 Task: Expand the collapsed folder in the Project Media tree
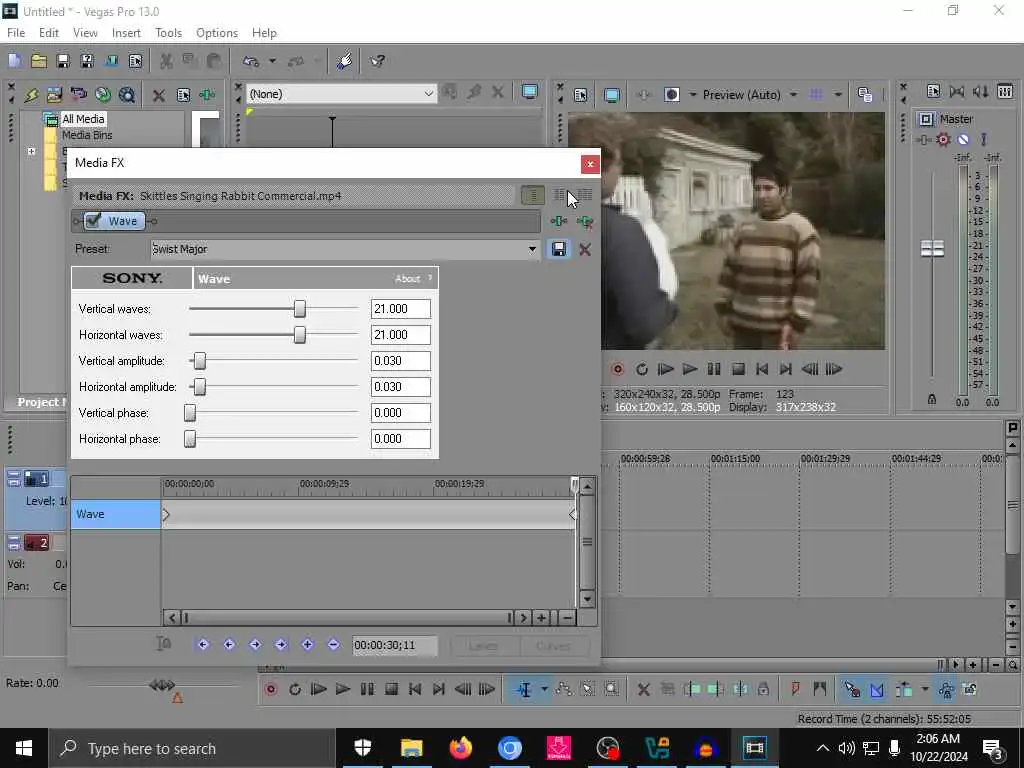tap(31, 151)
